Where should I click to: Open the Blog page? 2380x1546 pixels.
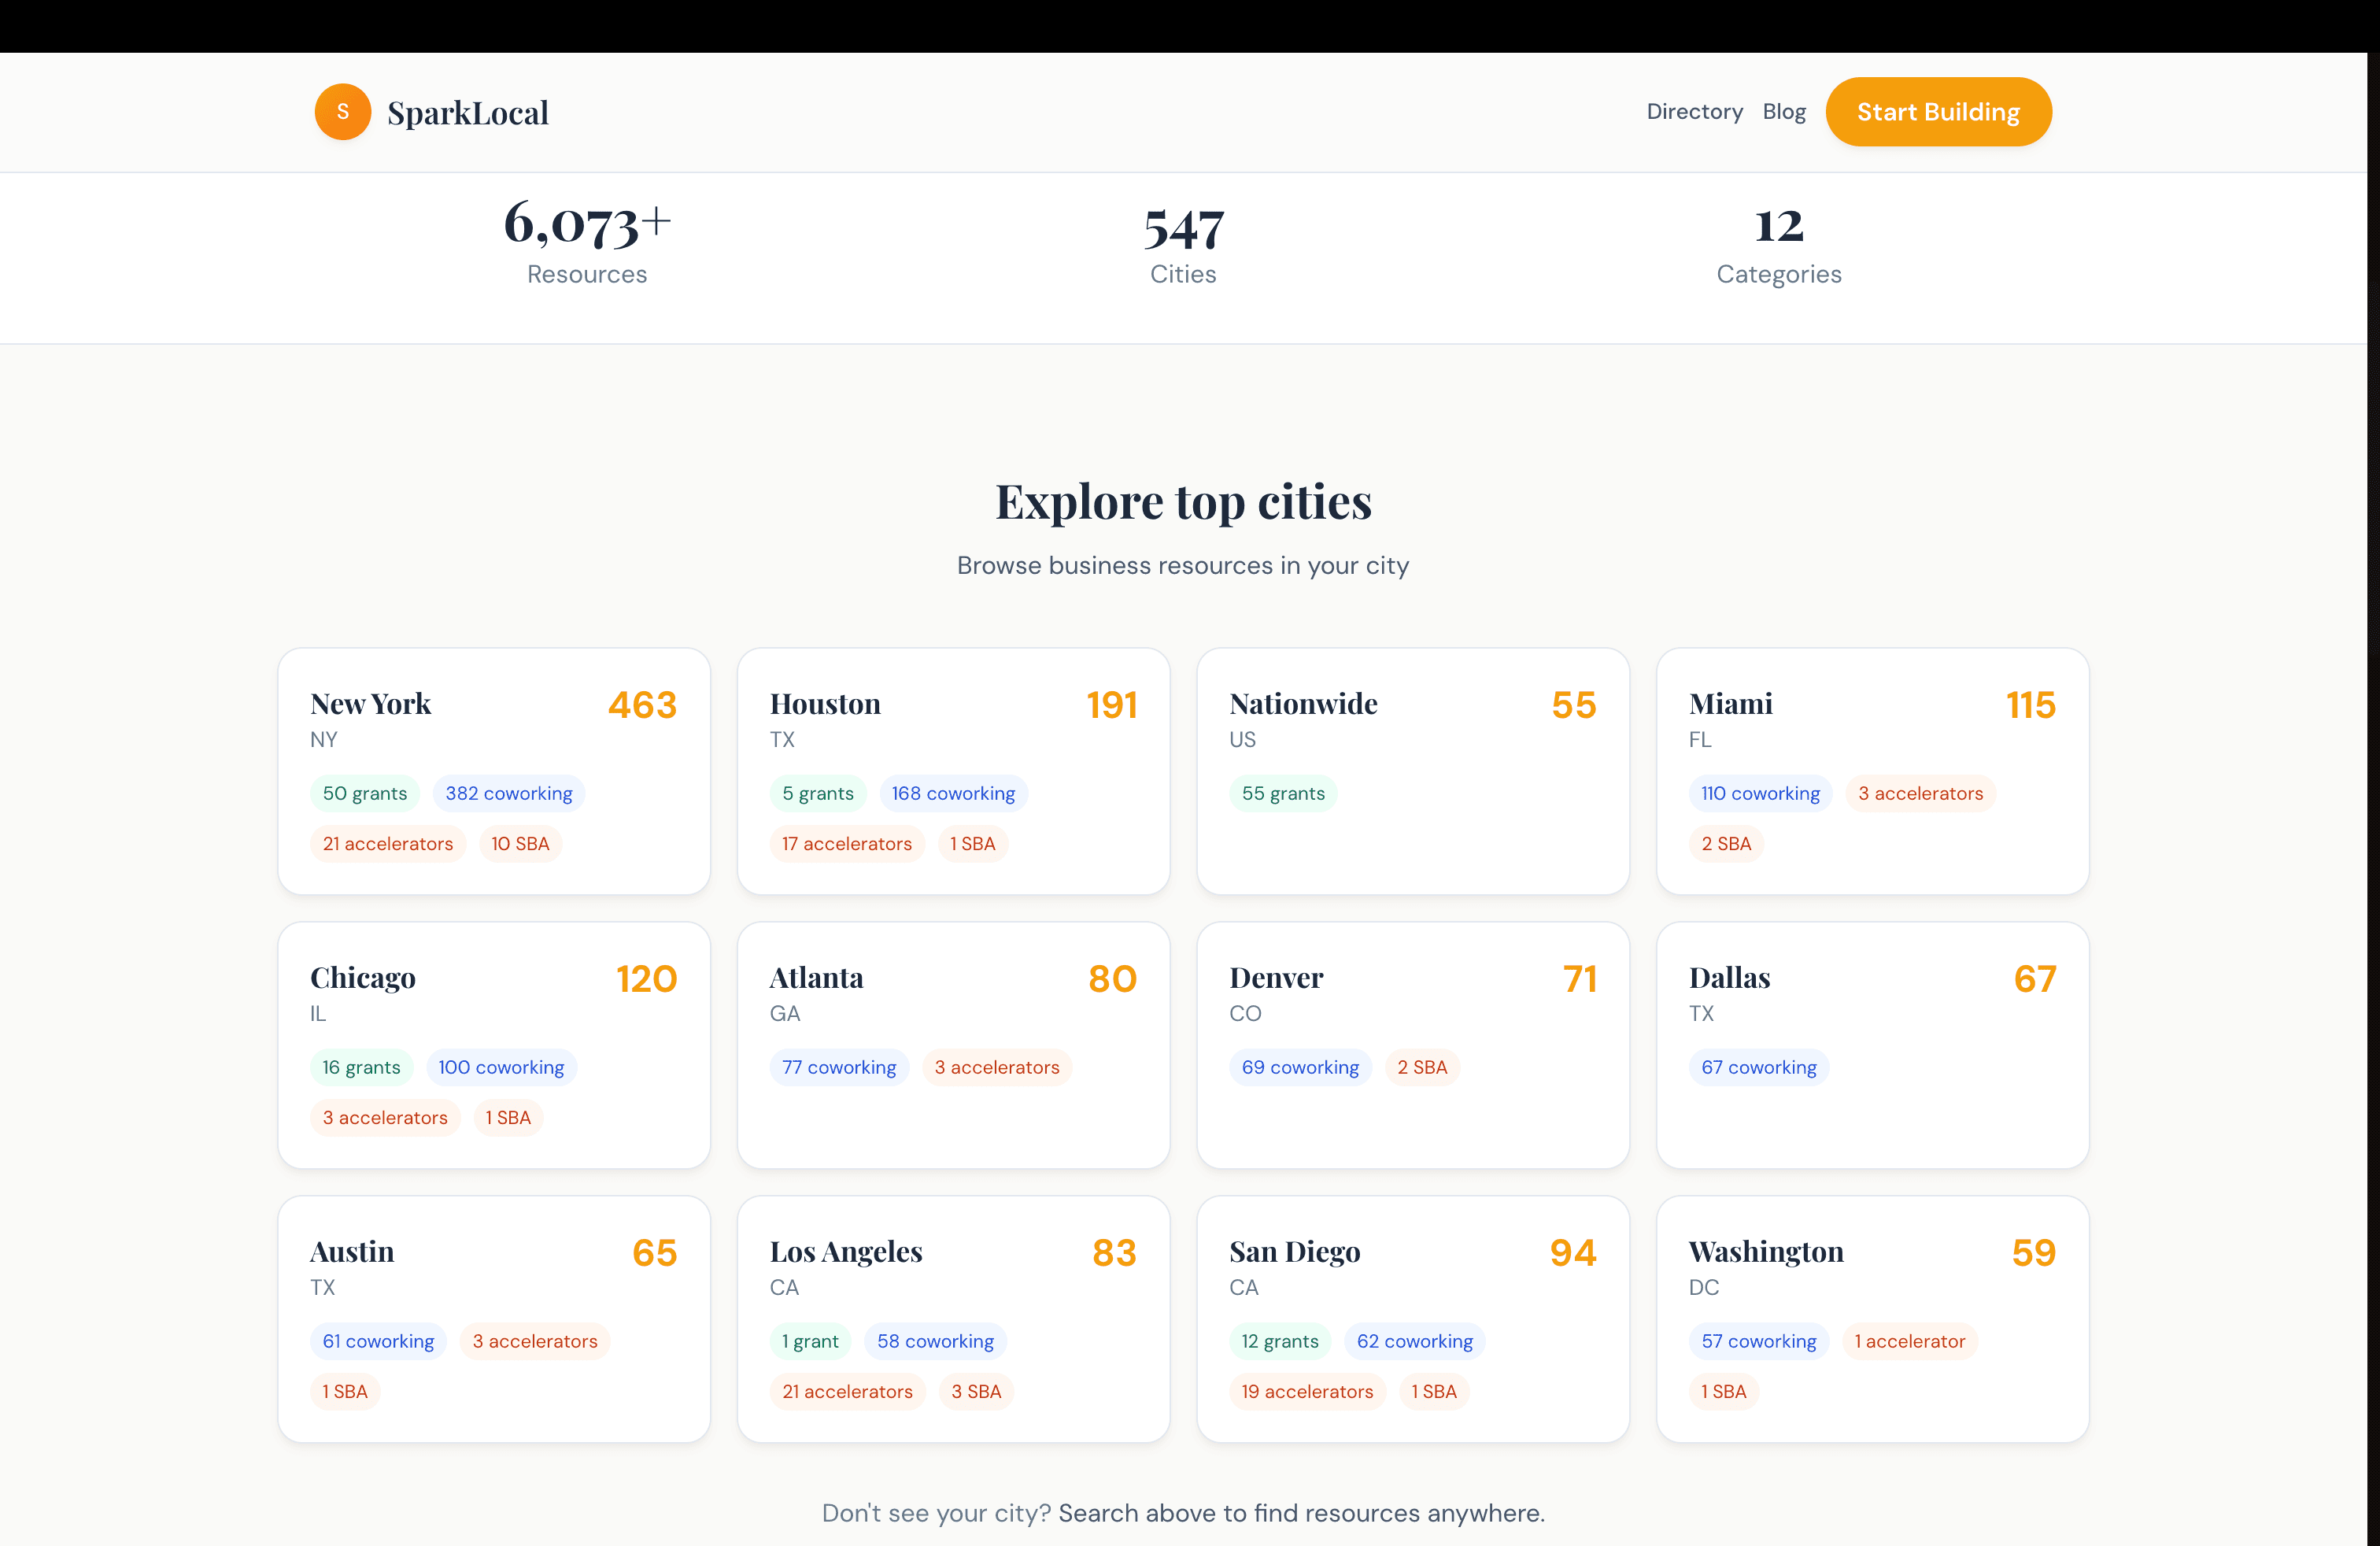(1784, 111)
